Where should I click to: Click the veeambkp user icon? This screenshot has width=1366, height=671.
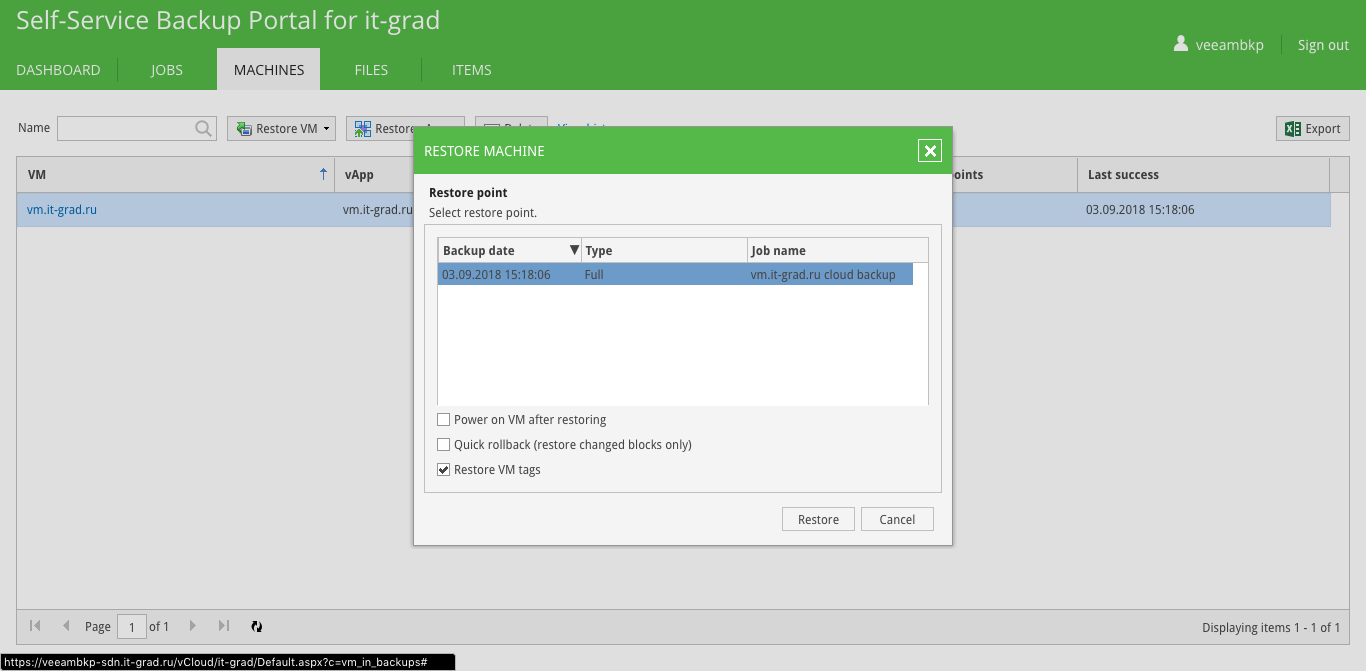point(1181,44)
